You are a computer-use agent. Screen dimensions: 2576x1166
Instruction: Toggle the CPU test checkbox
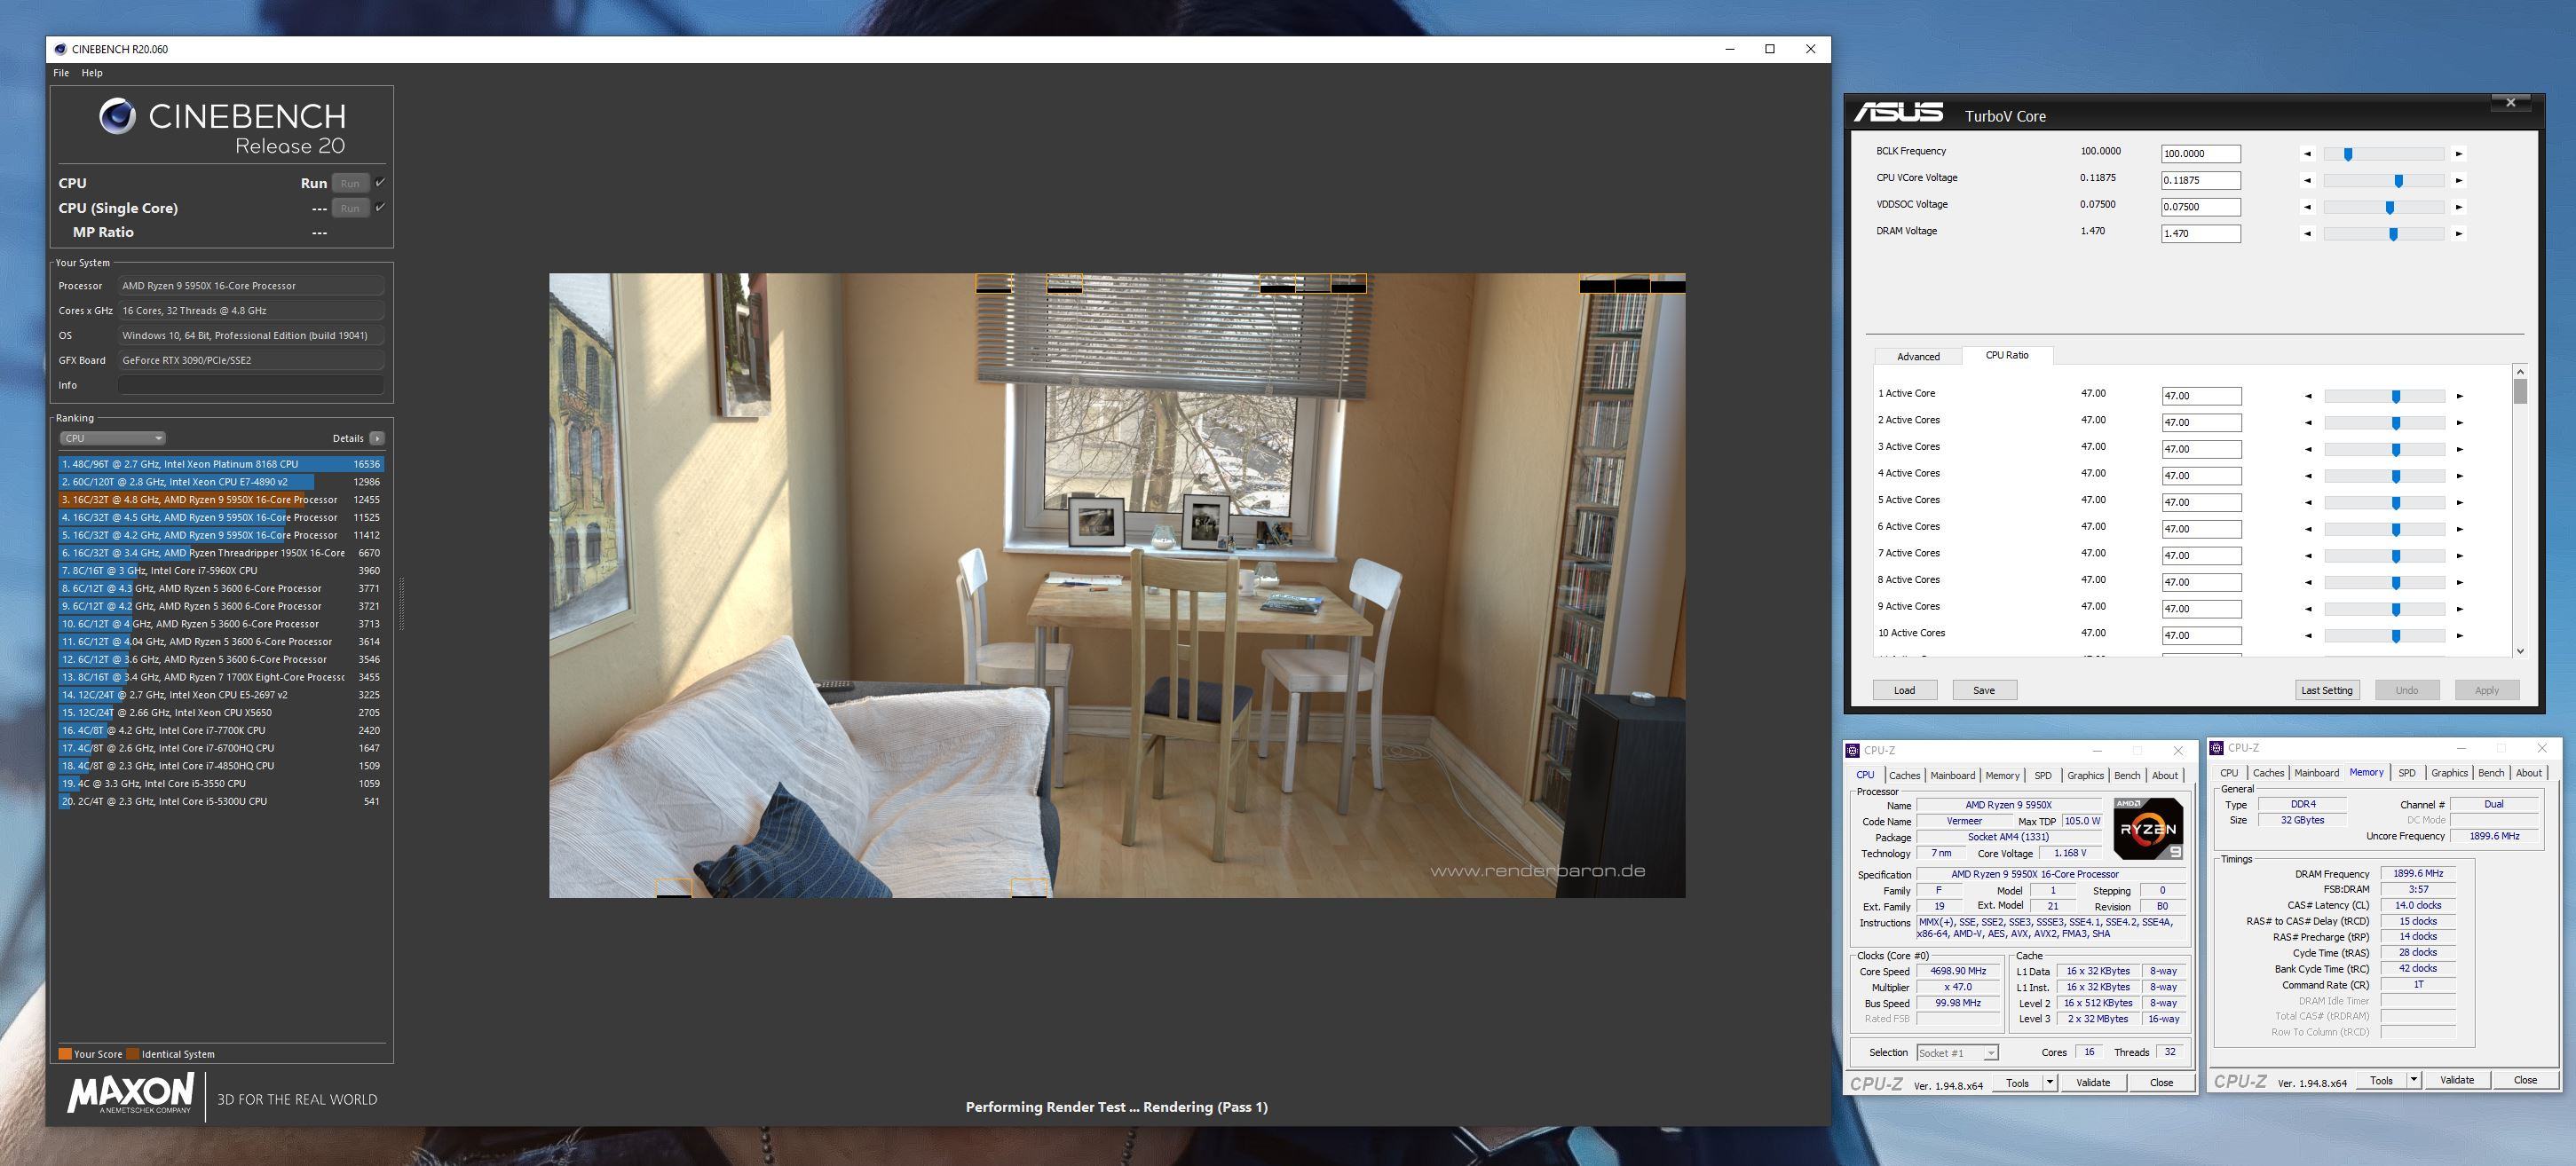tap(380, 183)
